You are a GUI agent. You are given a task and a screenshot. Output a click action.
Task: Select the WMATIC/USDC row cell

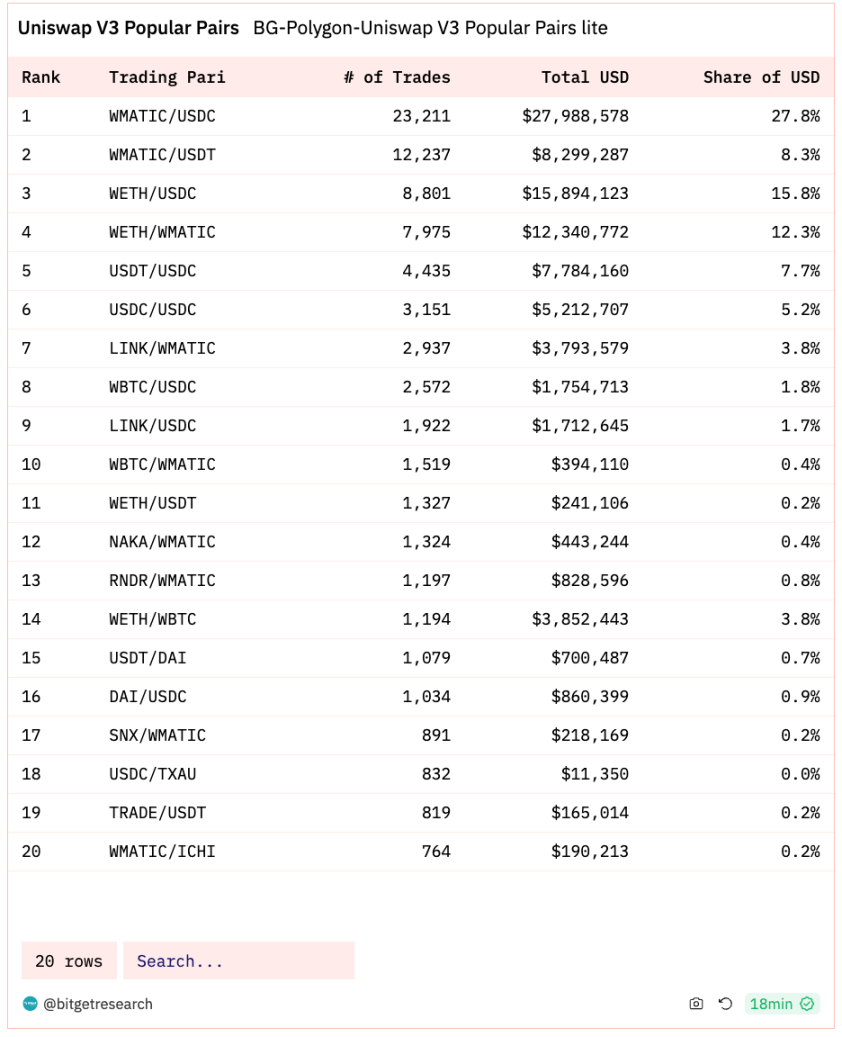point(162,116)
